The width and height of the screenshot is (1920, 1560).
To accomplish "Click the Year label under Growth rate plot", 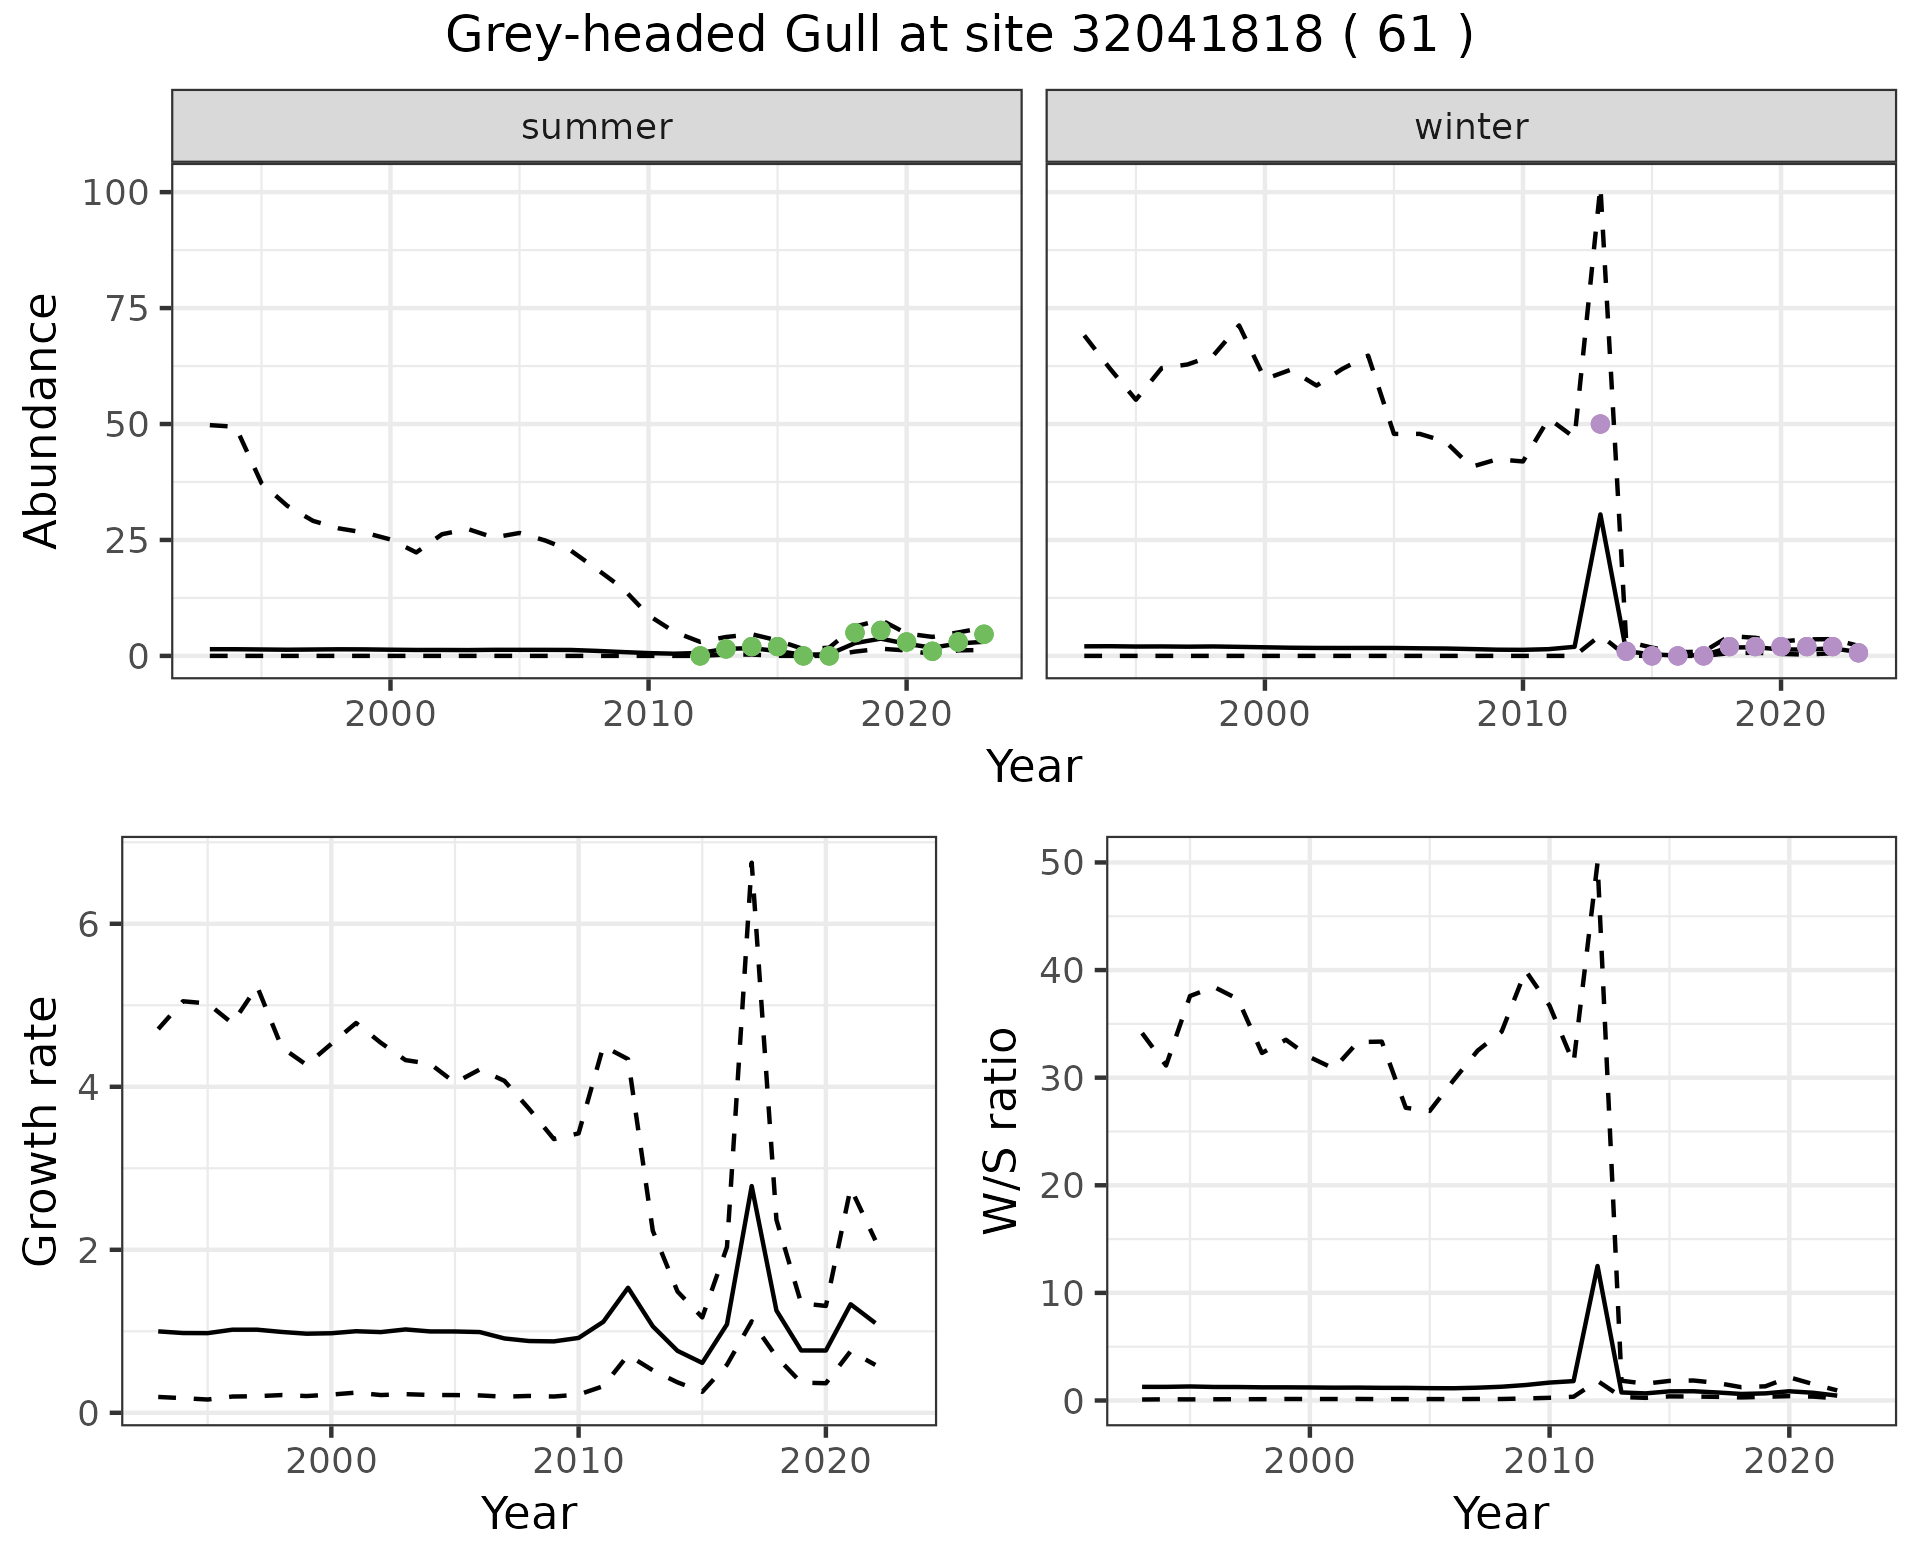I will click(x=528, y=1513).
